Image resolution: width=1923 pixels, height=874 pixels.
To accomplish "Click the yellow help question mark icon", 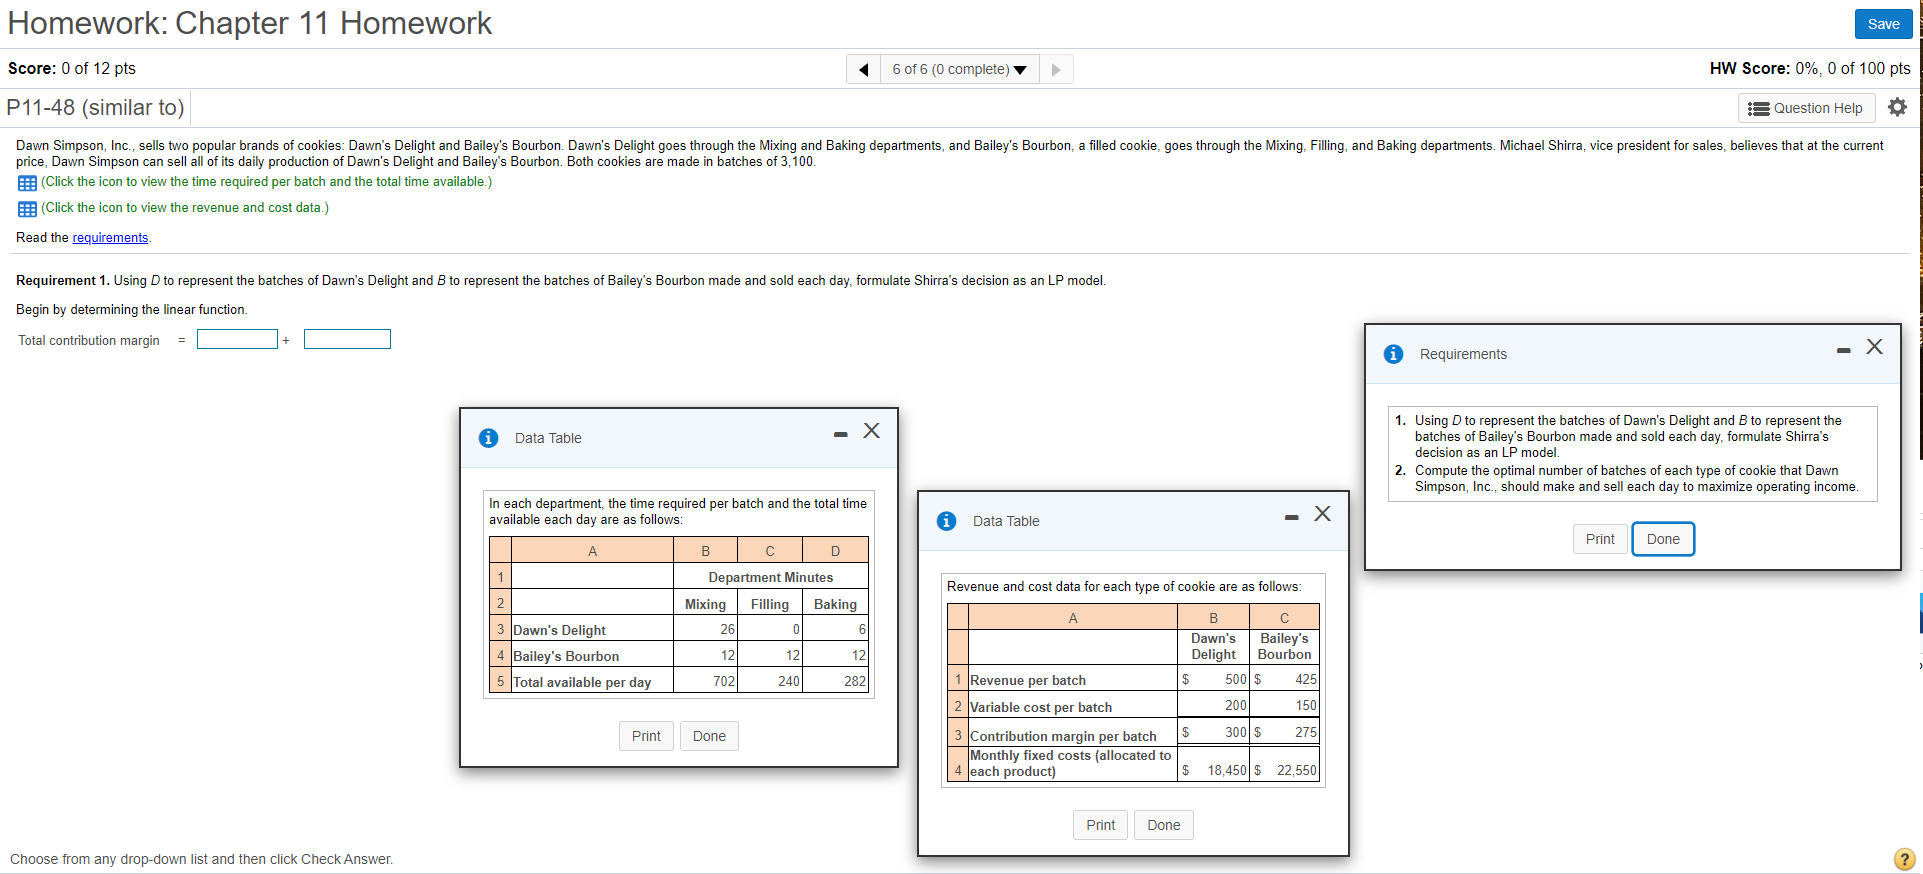I will (x=1905, y=859).
